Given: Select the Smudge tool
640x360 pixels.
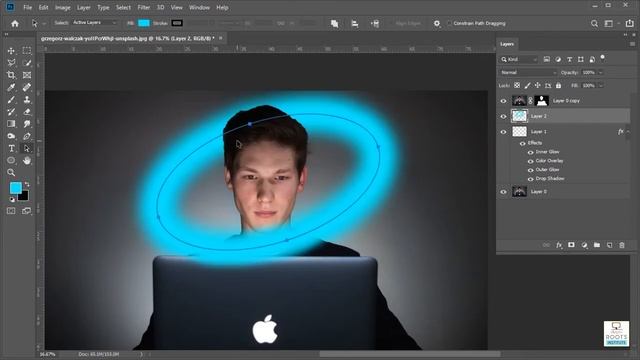Looking at the screenshot, I should pyautogui.click(x=27, y=124).
